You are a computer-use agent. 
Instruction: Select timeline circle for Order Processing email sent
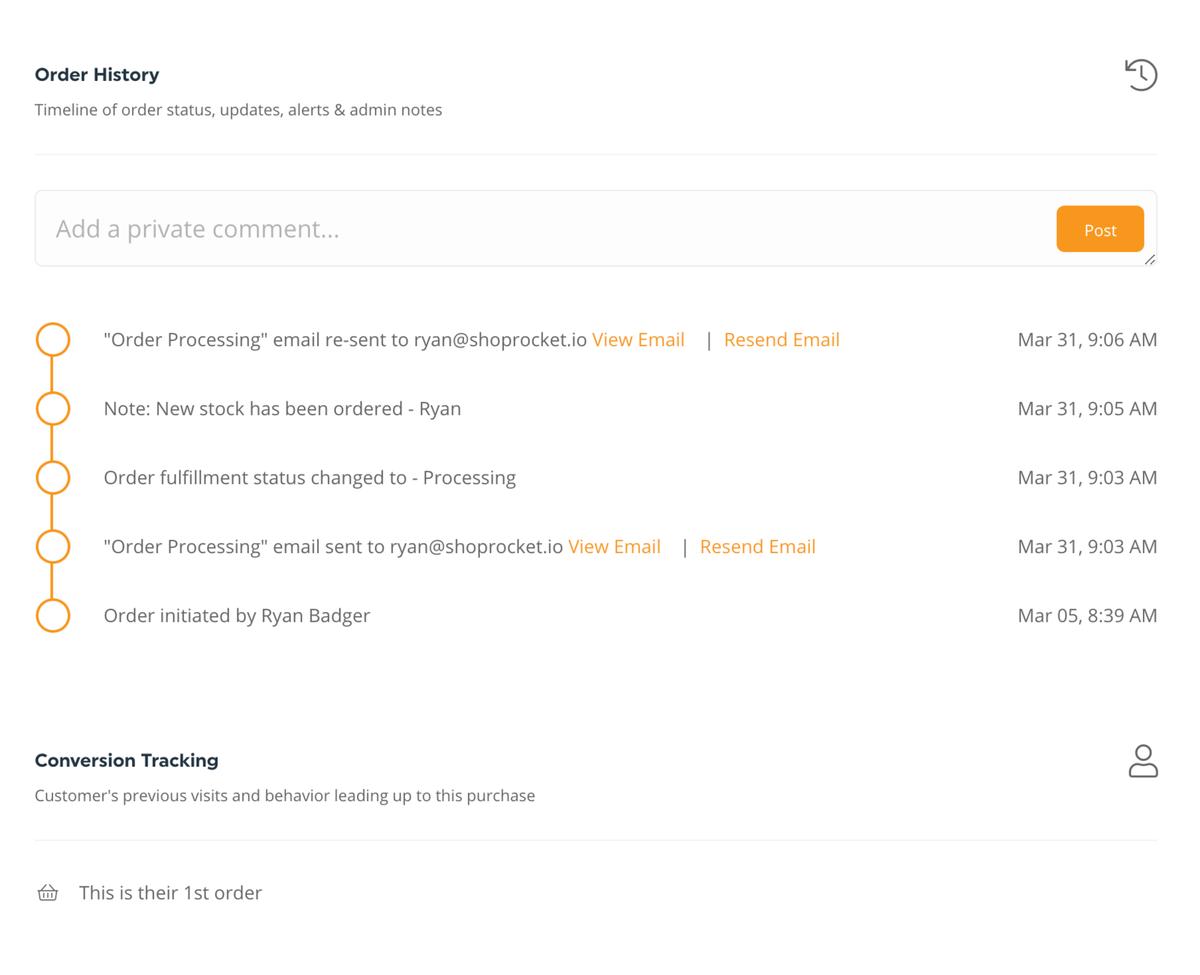click(53, 546)
